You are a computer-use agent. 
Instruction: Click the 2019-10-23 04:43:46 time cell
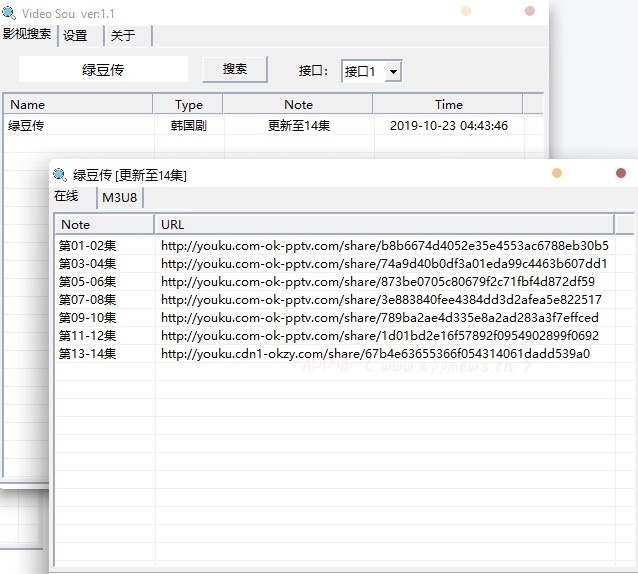449,126
